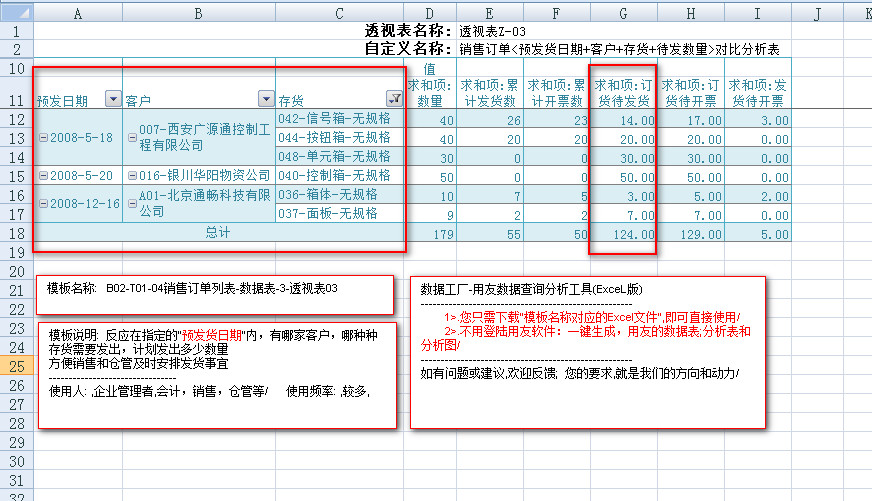Viewport: 872px width, 501px height.
Task: Select row 18 header
Action: [x=16, y=232]
